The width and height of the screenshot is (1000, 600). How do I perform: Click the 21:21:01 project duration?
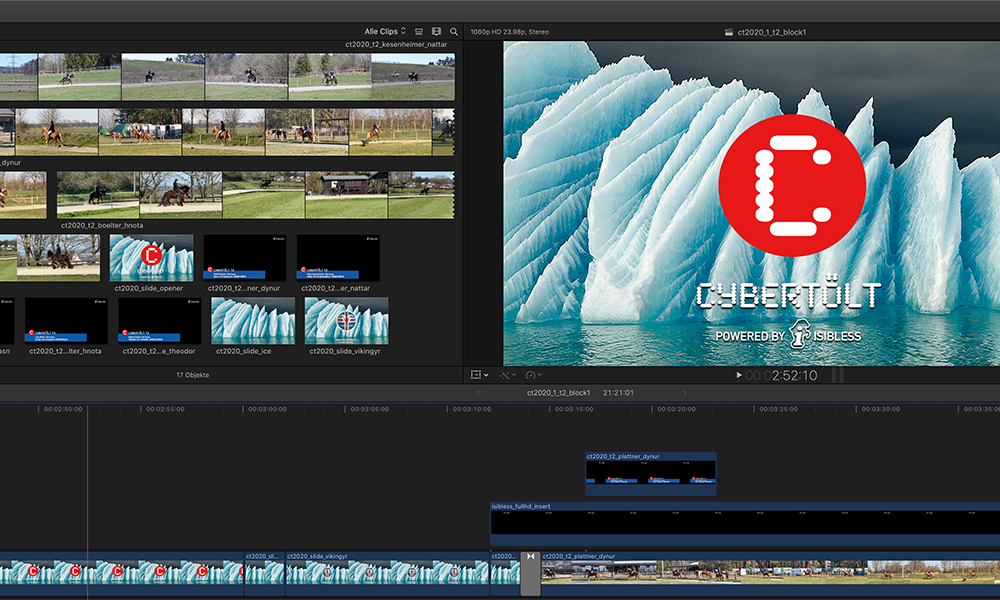619,393
